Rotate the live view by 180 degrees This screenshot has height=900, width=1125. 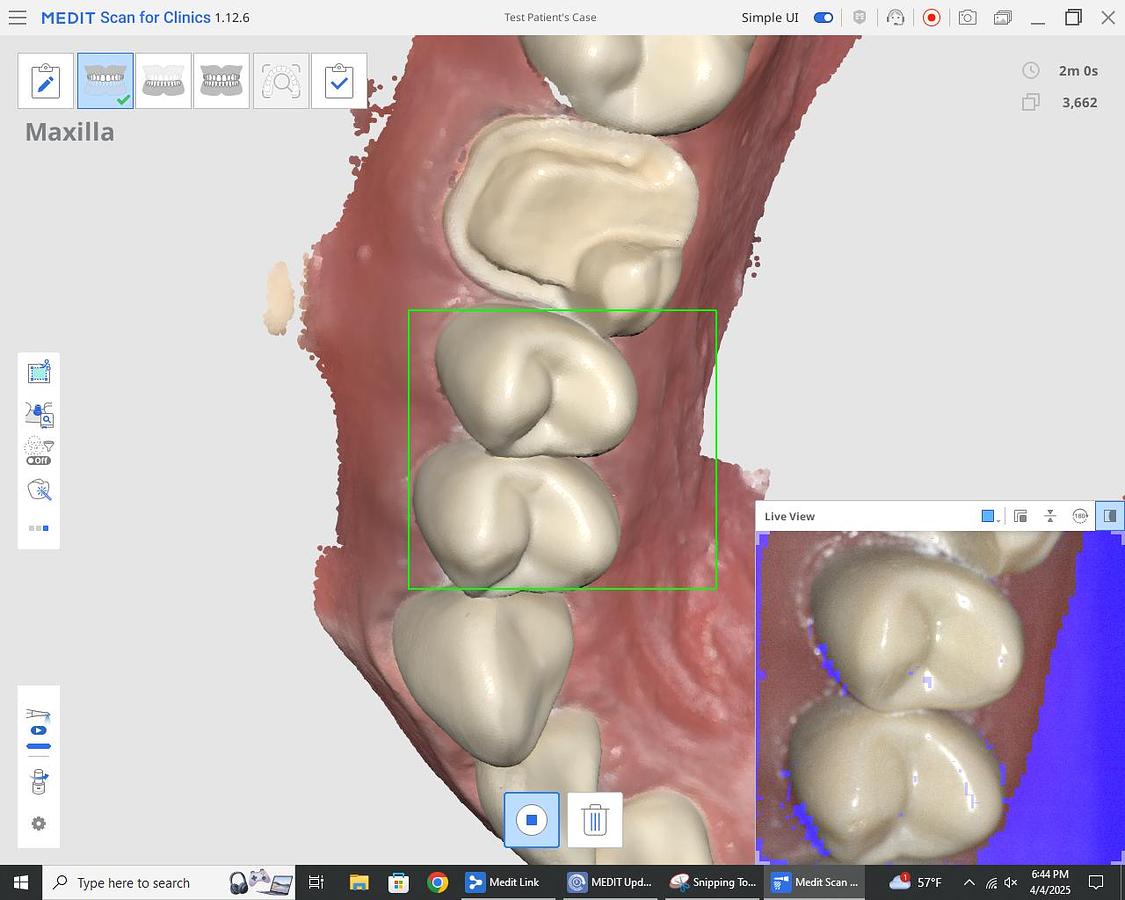(x=1080, y=516)
